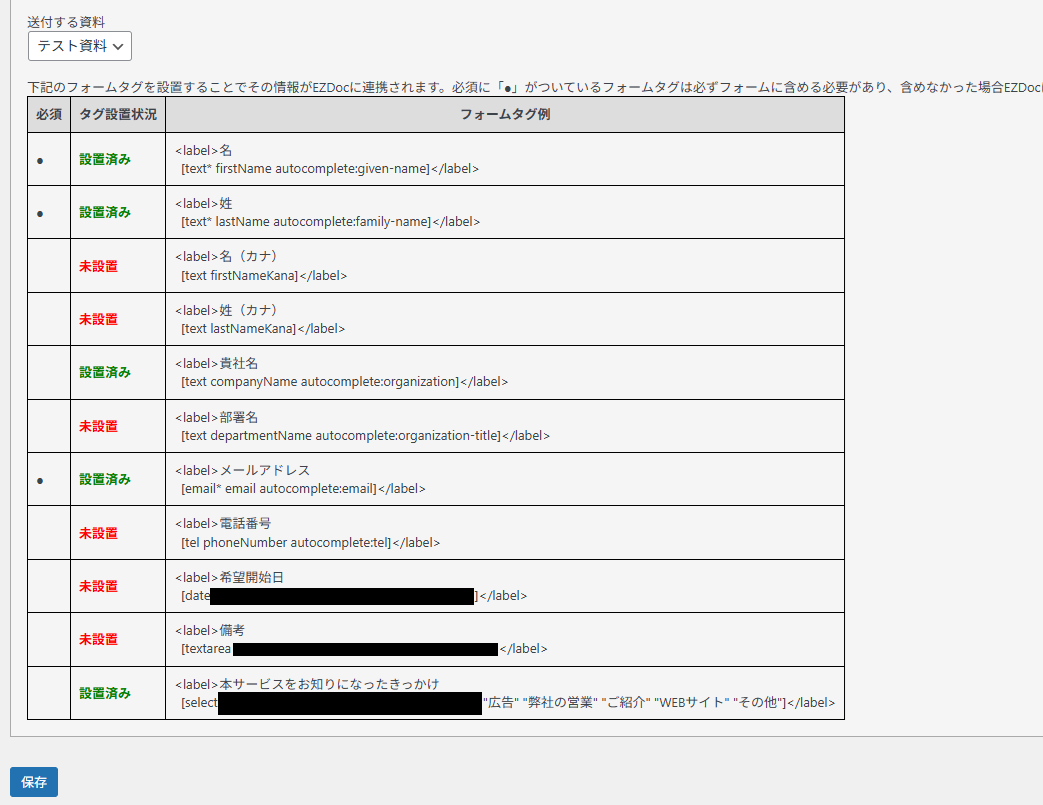Viewport: 1043px width, 805px height.
Task: Click the dropdown chevron next to テスト資料
Action: (x=117, y=45)
